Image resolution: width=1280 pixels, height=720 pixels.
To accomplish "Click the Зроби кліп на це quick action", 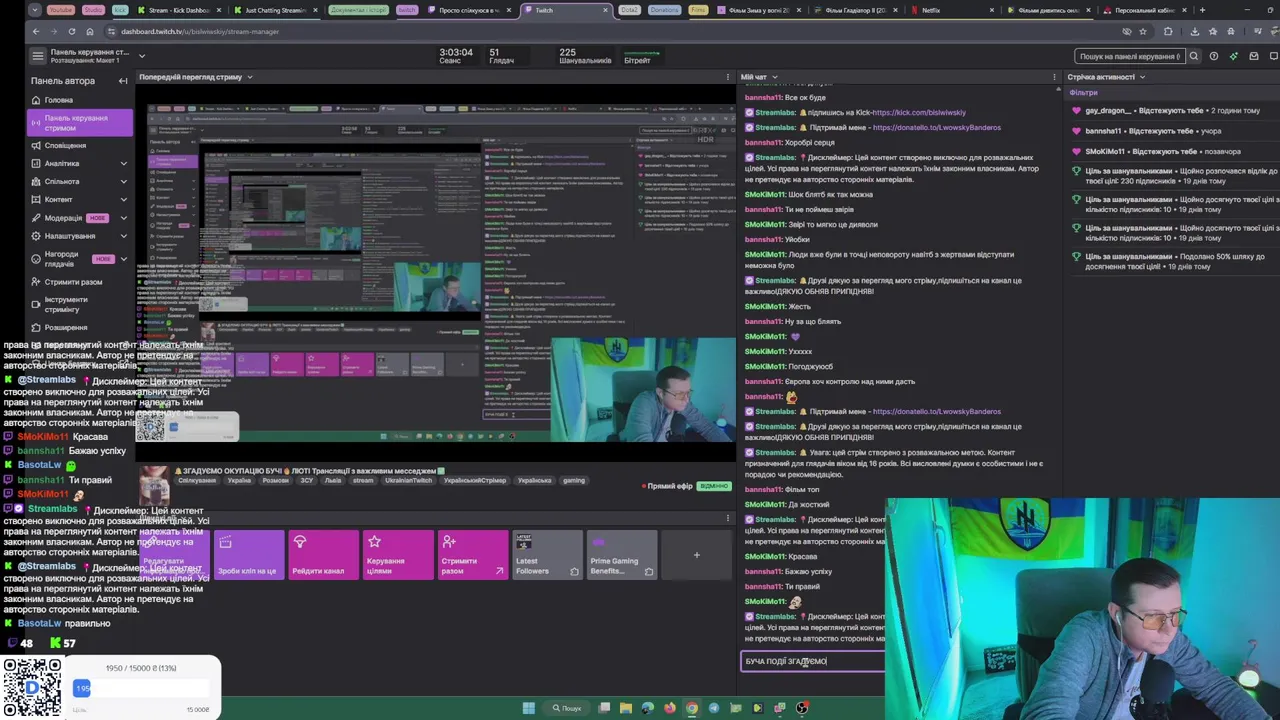I will (249, 556).
